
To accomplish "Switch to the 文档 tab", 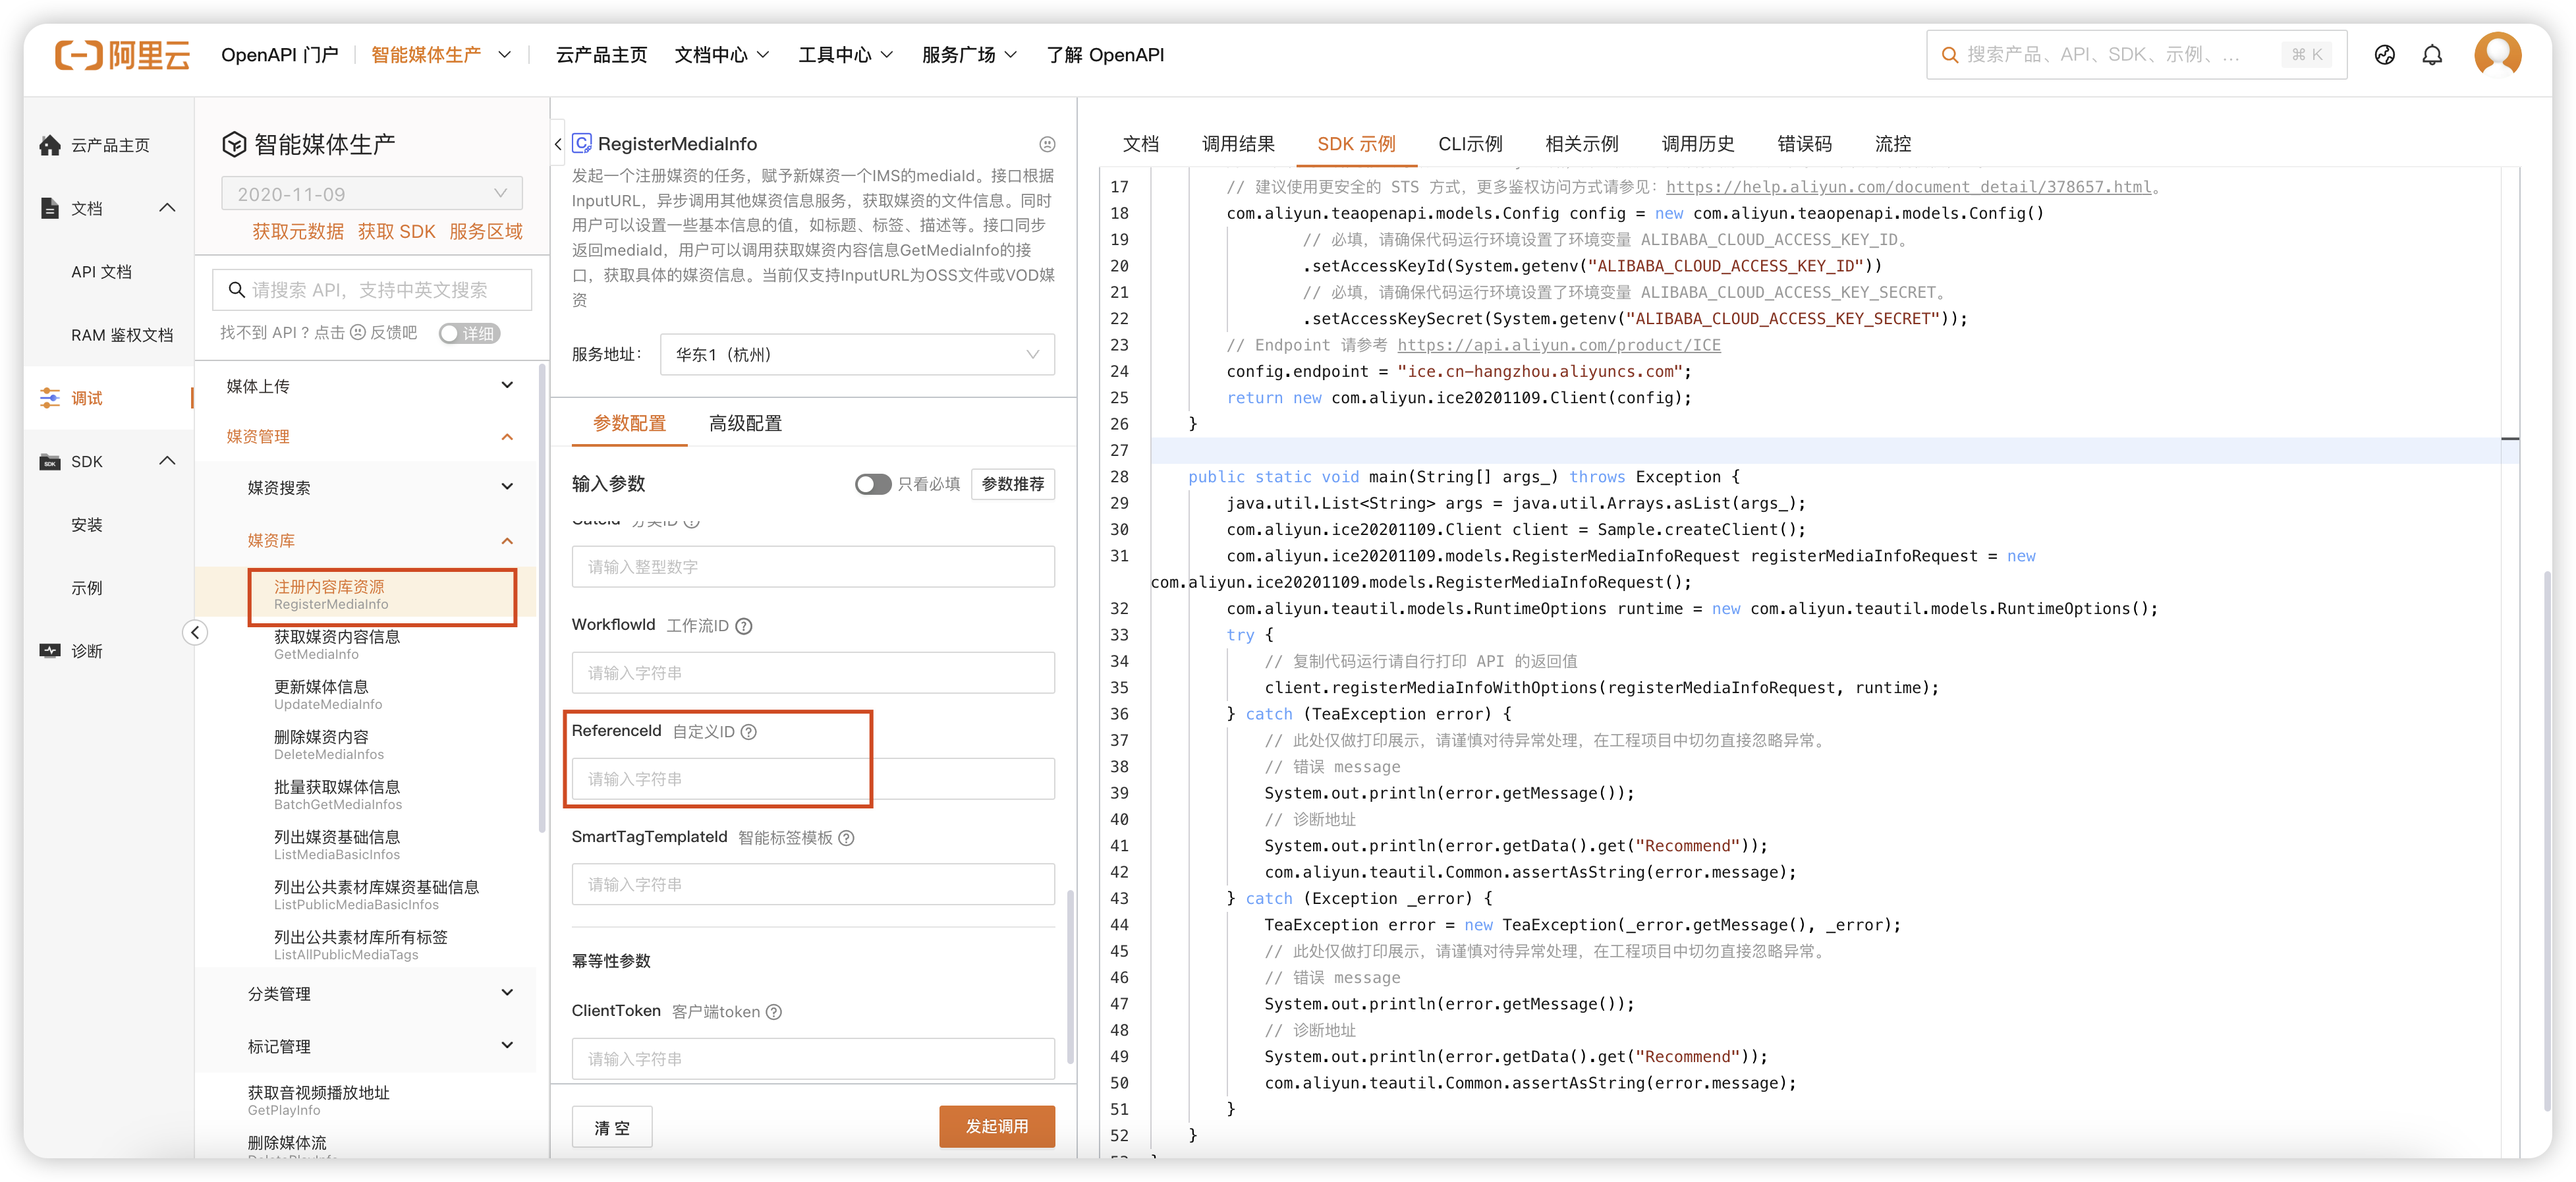I will tap(1140, 144).
